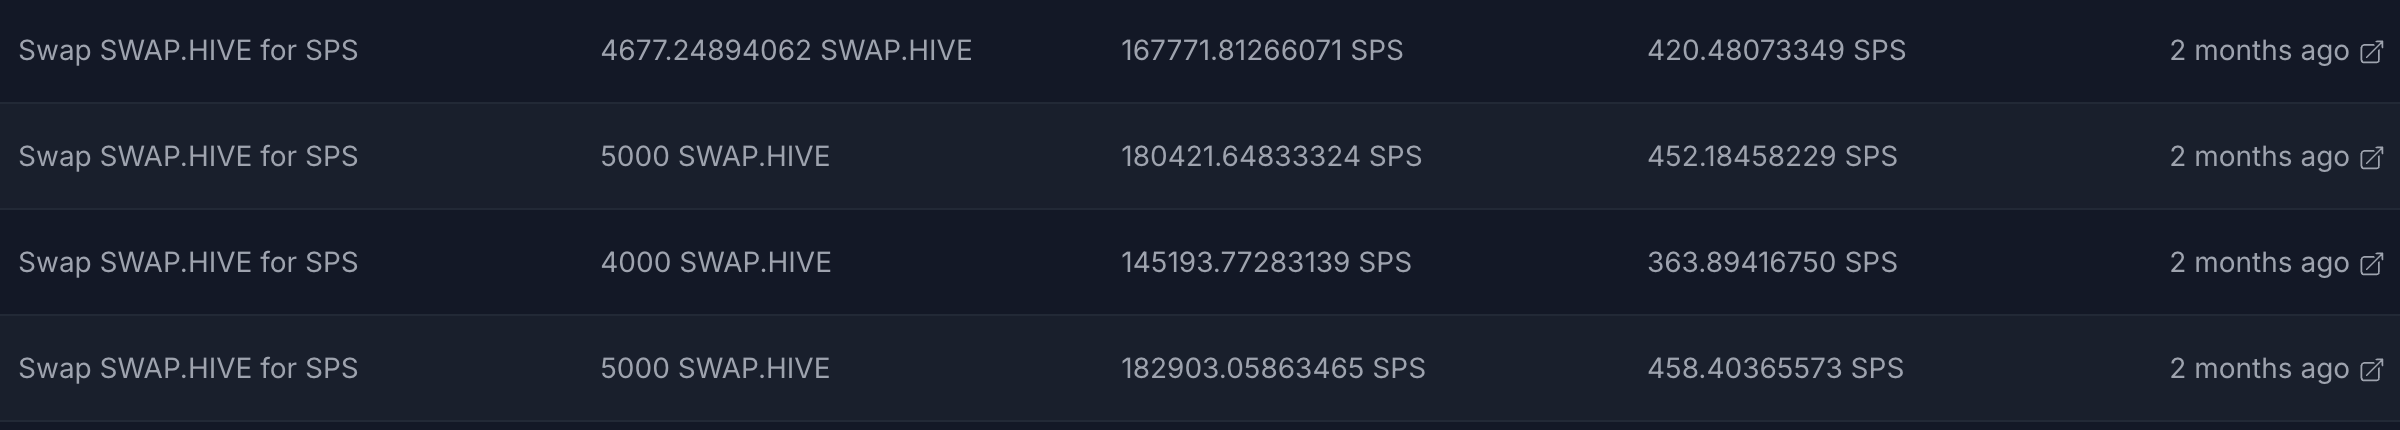Select the 420.48073349 SPS fee value

1777,50
